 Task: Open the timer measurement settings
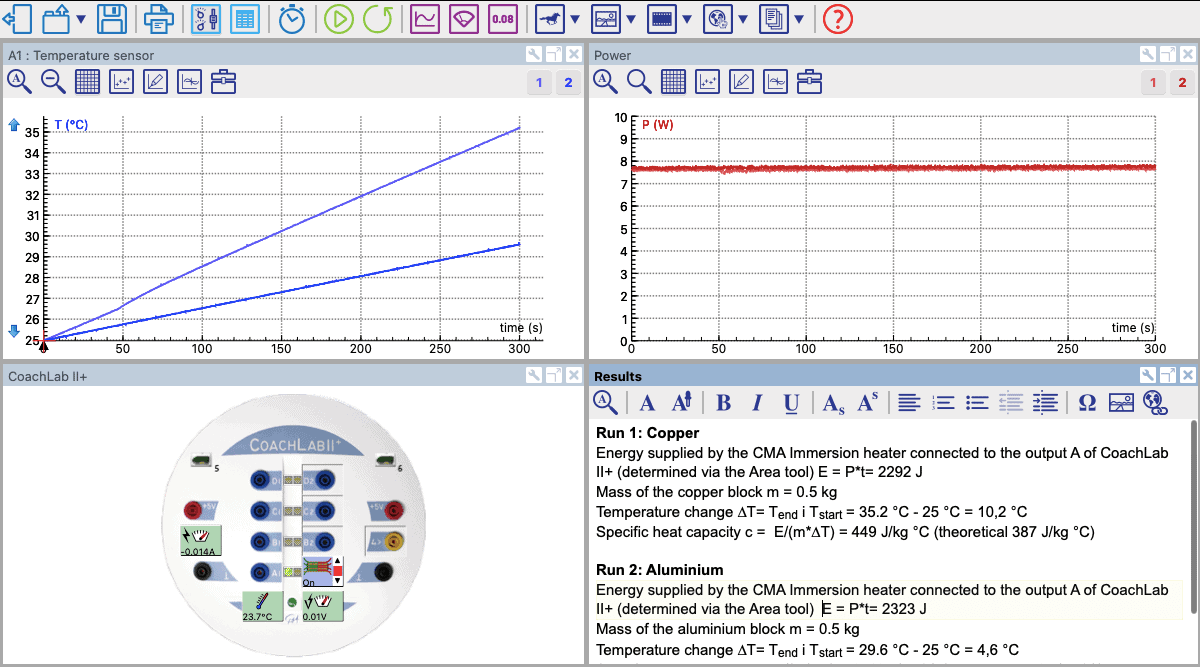coord(292,19)
